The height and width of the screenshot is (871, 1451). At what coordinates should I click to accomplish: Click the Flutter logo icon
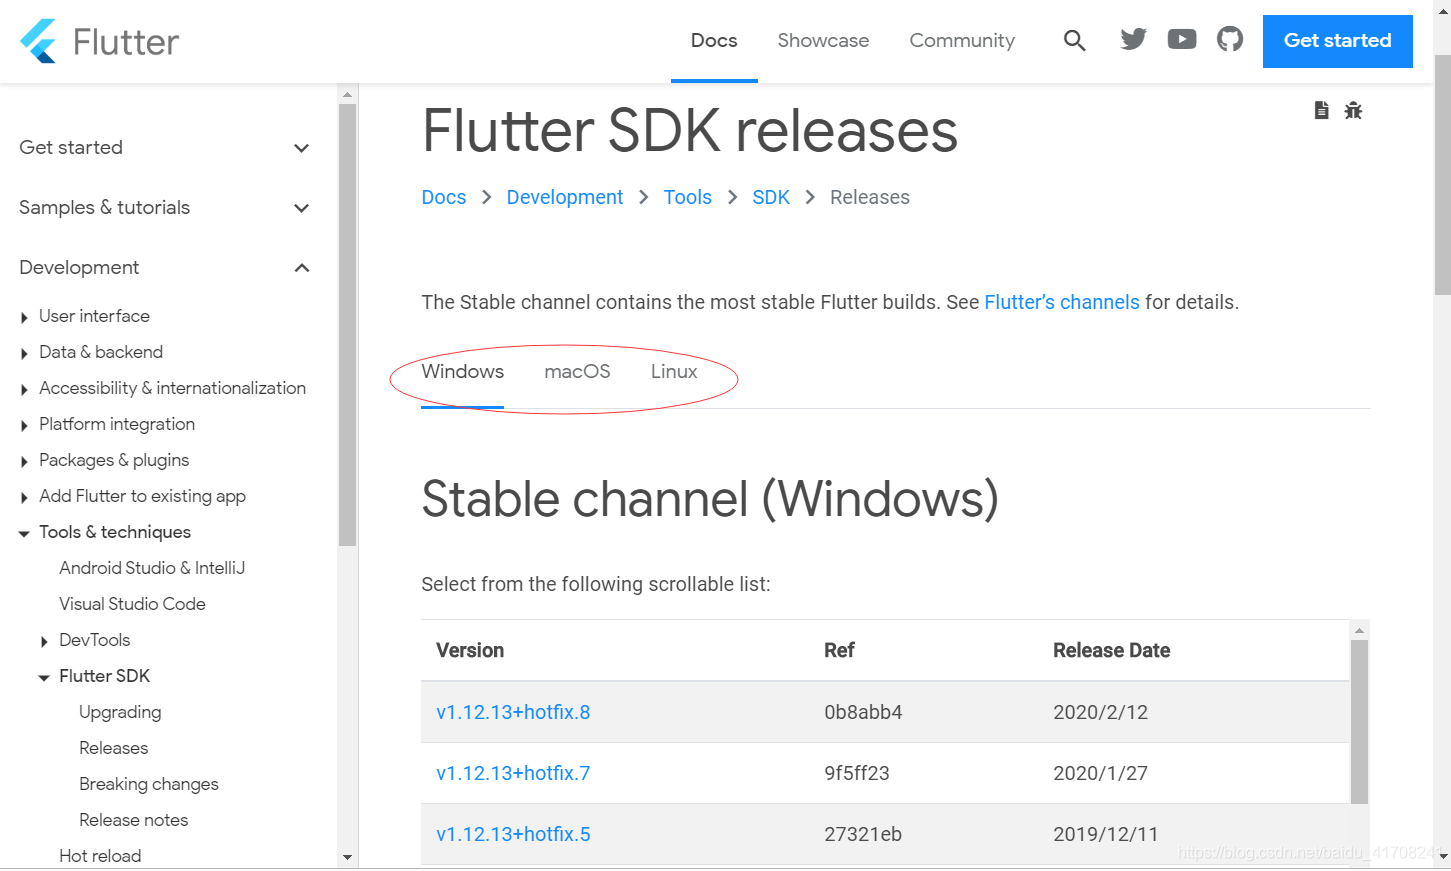pyautogui.click(x=38, y=41)
